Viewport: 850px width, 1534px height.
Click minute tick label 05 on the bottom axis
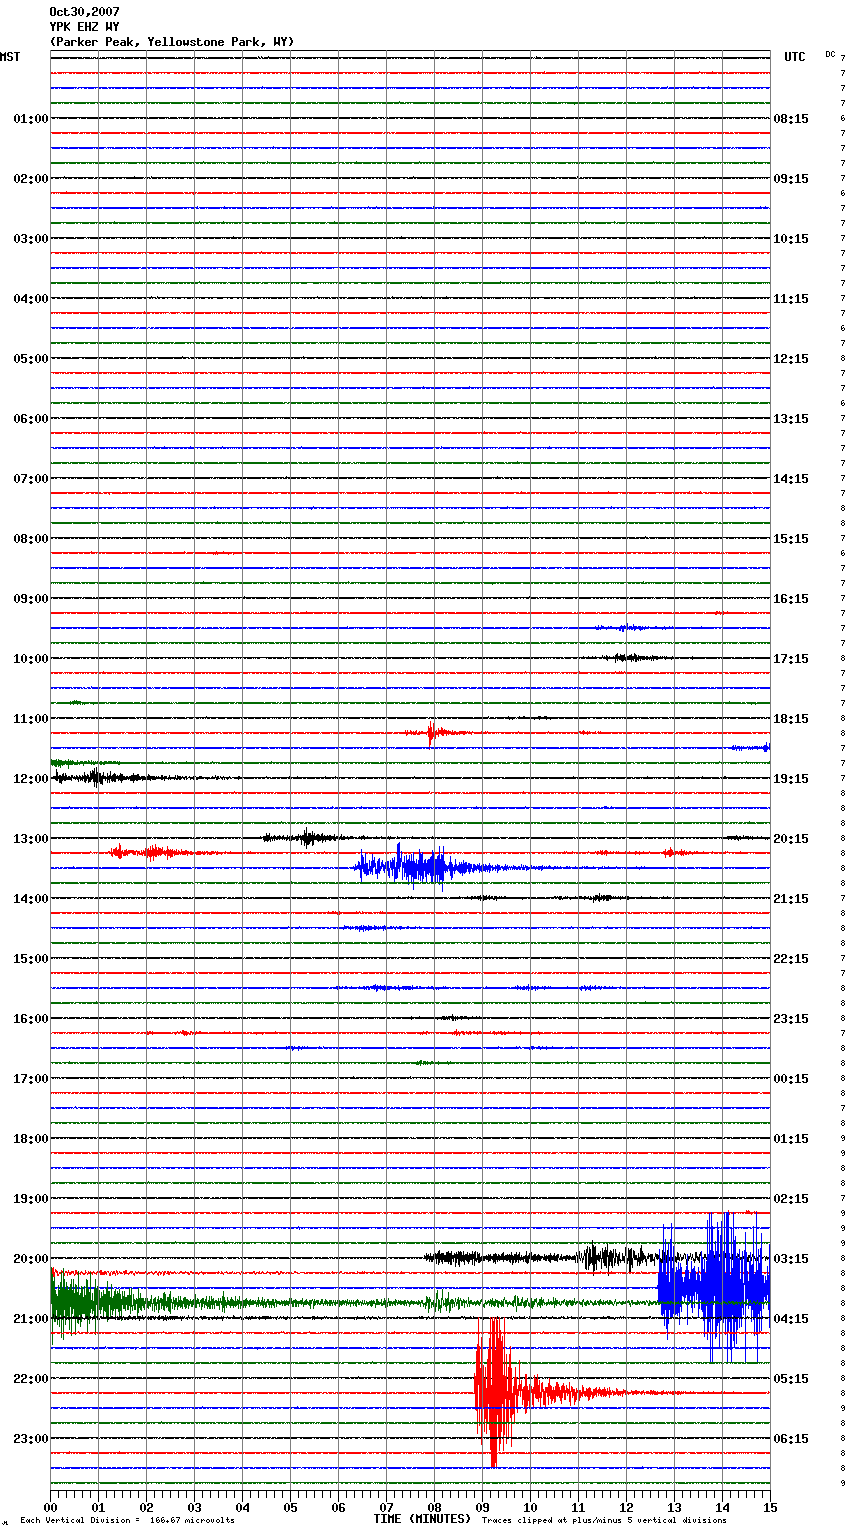(x=290, y=1507)
